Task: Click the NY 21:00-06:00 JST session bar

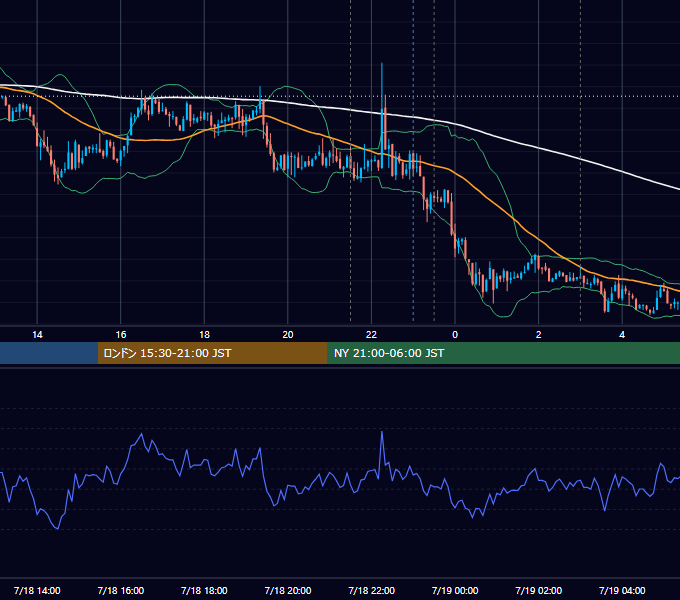Action: tap(503, 353)
